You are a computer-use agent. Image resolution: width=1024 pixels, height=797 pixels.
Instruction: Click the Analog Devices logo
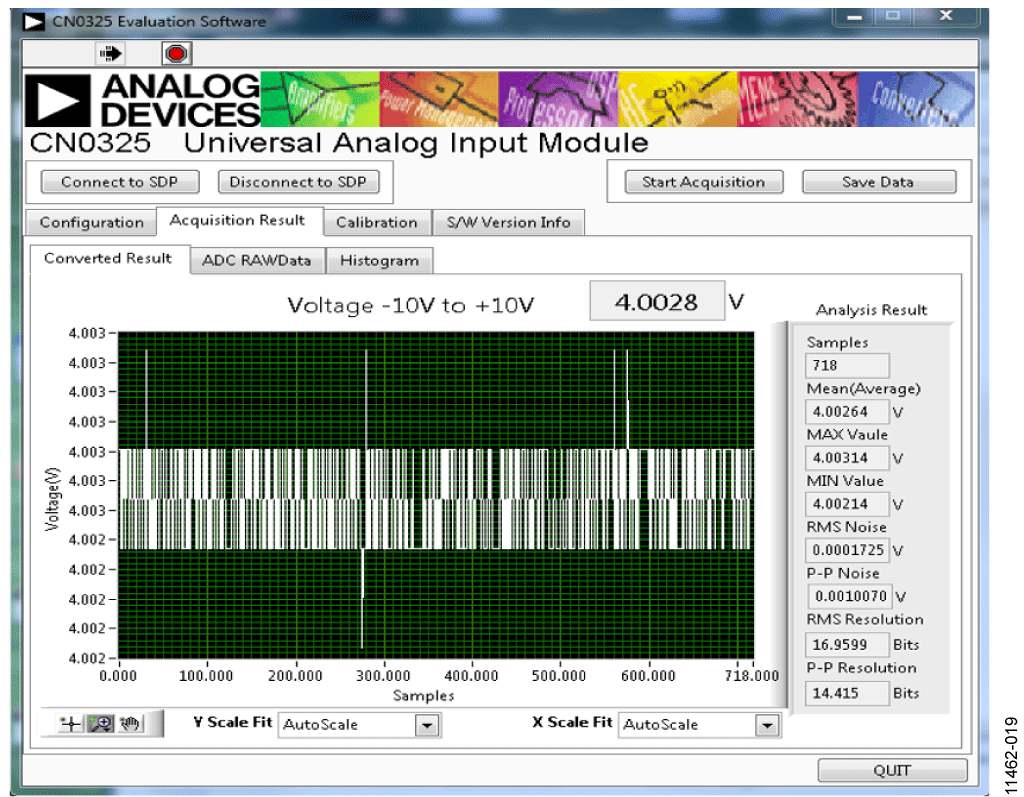(x=142, y=100)
